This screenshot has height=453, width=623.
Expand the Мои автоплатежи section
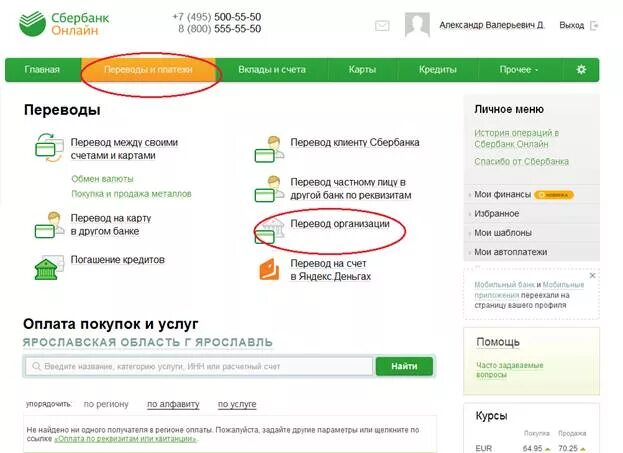(x=510, y=252)
